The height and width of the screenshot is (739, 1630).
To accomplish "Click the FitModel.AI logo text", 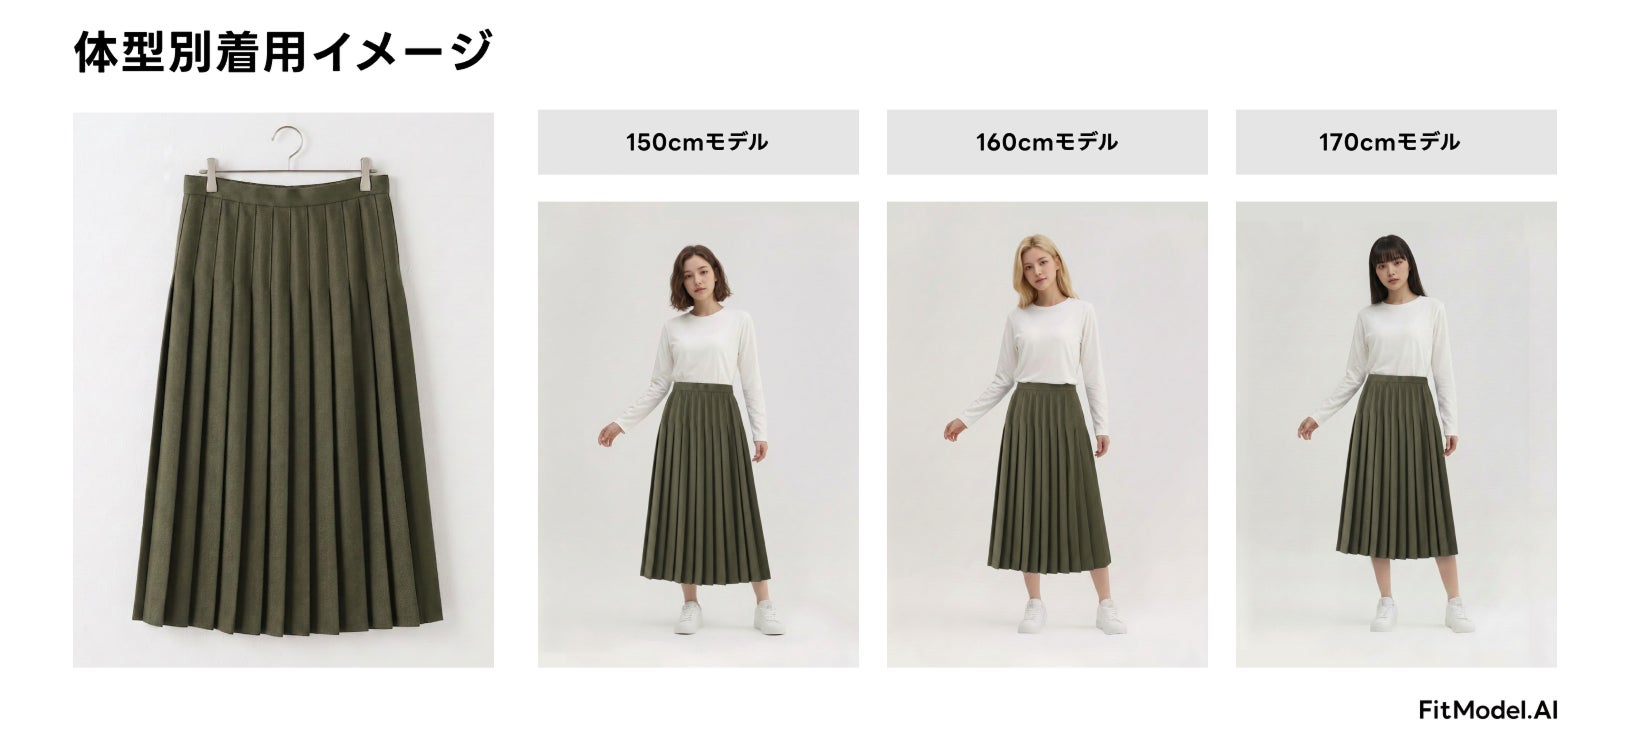I will (1488, 711).
